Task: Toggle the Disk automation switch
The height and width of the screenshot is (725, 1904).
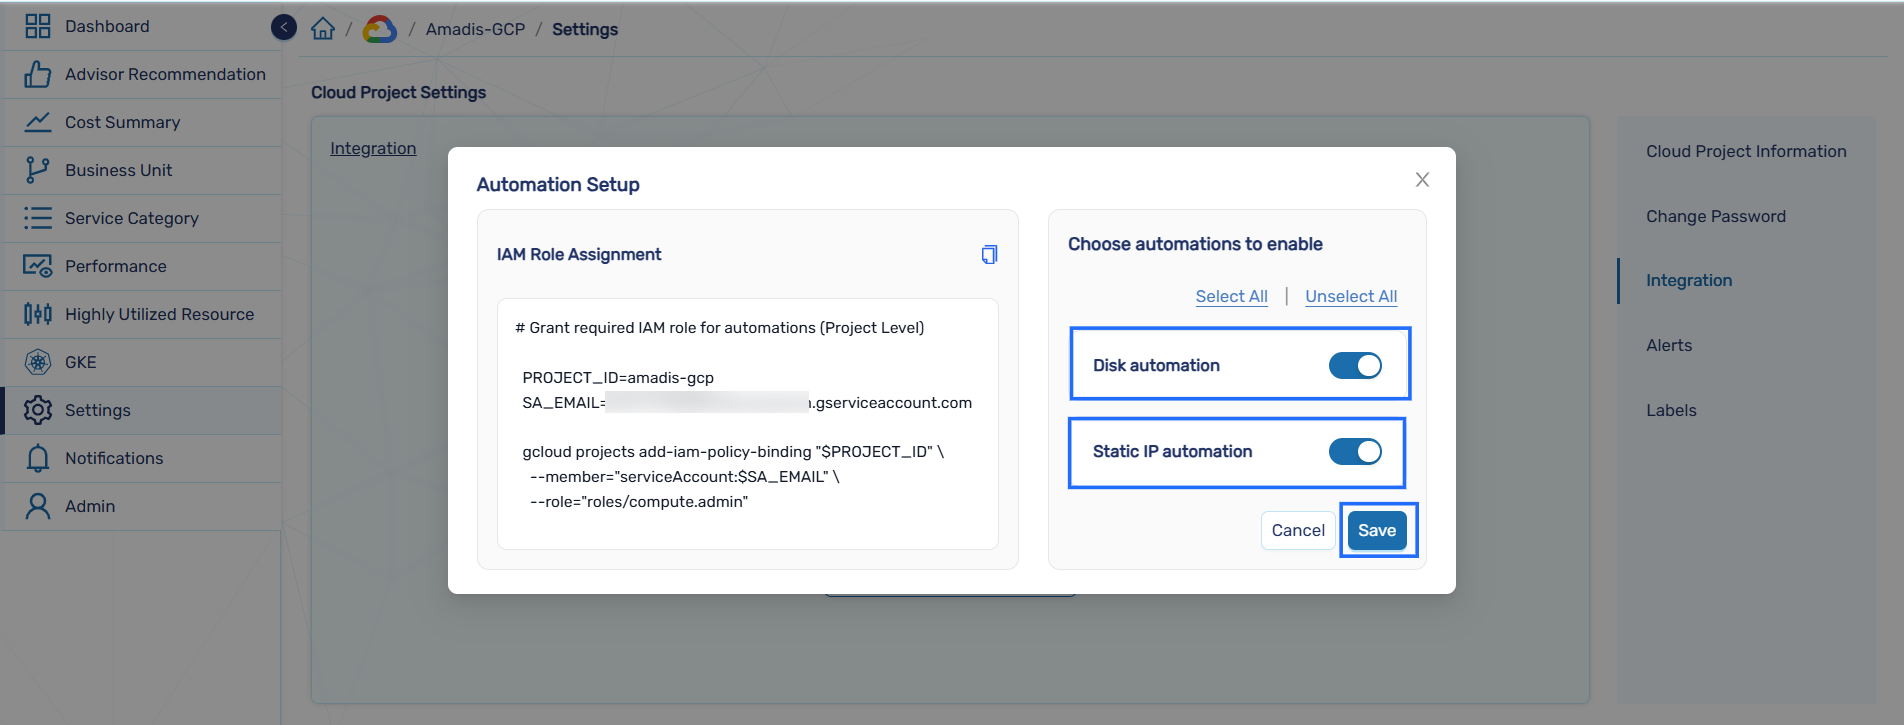Action: pos(1355,365)
